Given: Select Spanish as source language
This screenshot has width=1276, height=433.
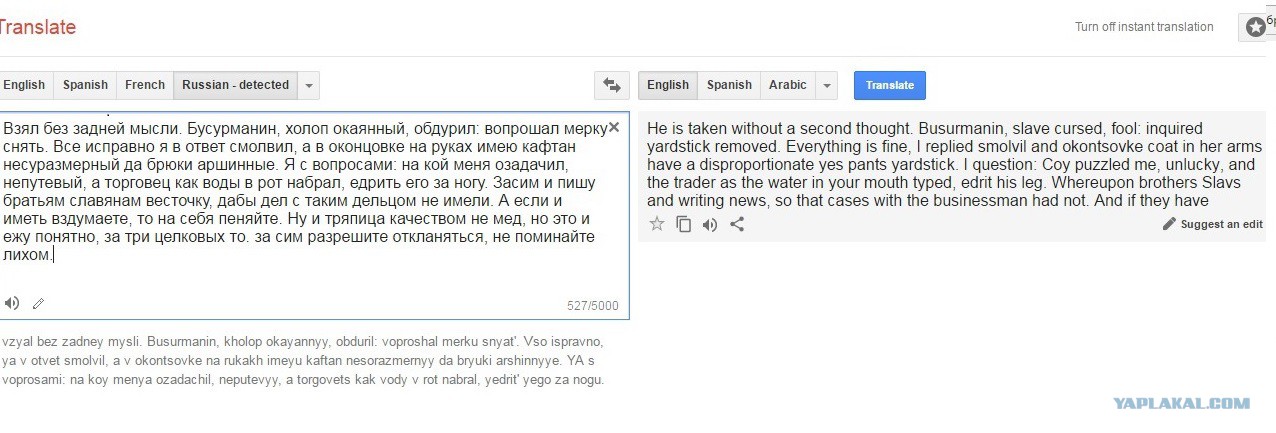Looking at the screenshot, I should point(85,85).
